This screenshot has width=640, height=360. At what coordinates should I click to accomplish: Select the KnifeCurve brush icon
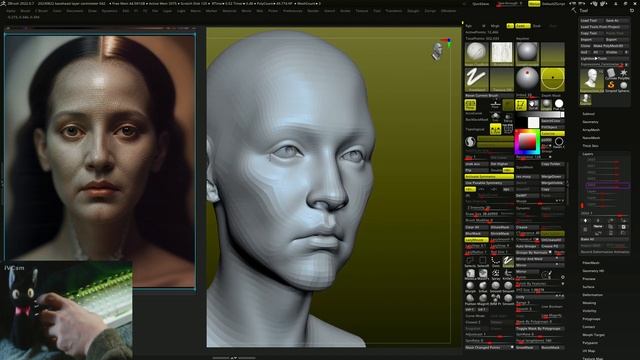tap(508, 274)
